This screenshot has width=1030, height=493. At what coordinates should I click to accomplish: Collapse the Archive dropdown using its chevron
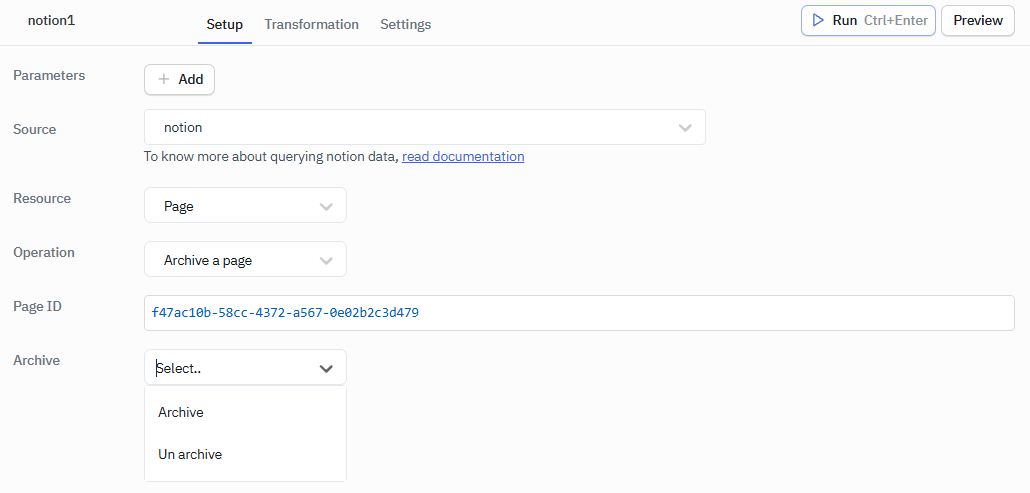pyautogui.click(x=326, y=368)
